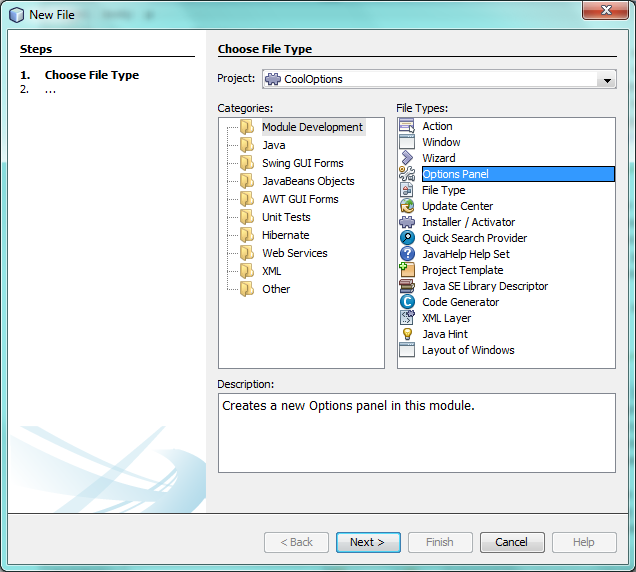The width and height of the screenshot is (636, 572).
Task: Click the Java Hint lightbulb icon
Action: pos(407,334)
